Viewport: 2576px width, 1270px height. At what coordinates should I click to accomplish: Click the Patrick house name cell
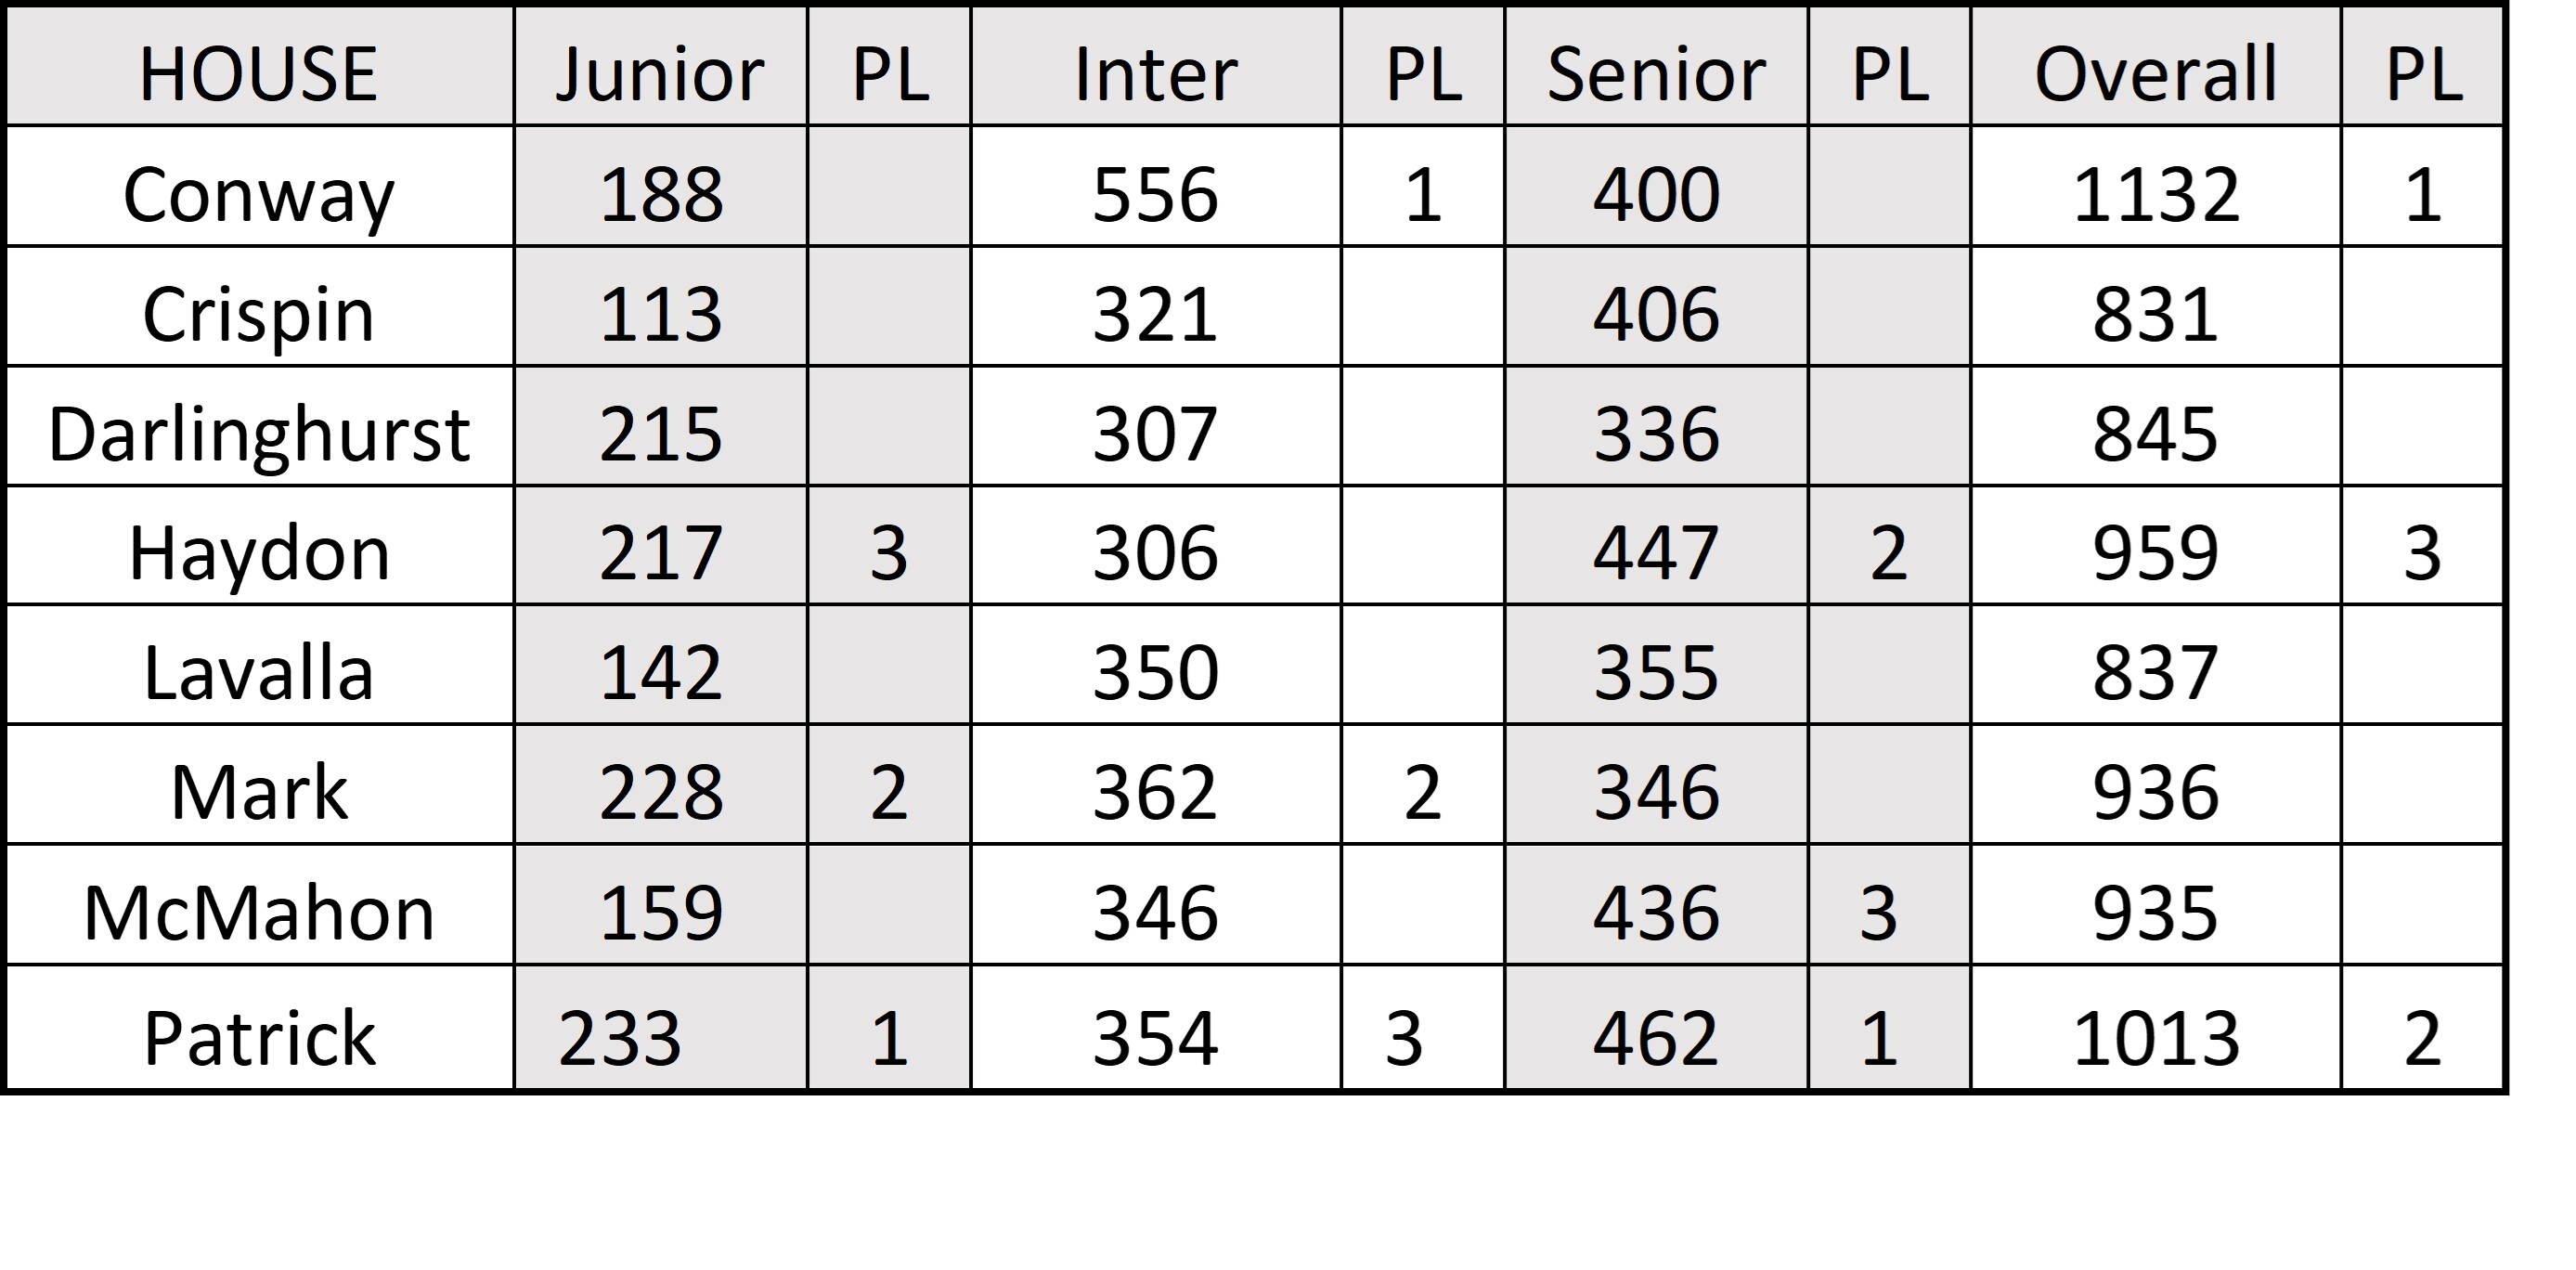click(x=258, y=1037)
